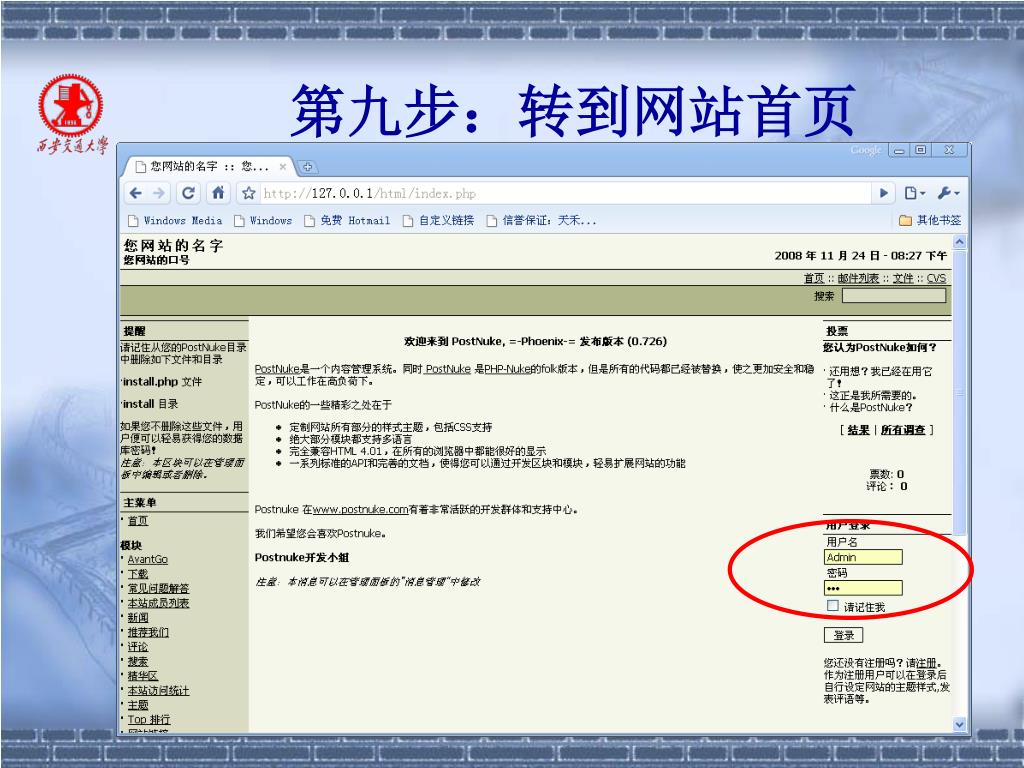Open 搜索 module link in sidebar
Image resolution: width=1024 pixels, height=768 pixels.
(x=138, y=661)
